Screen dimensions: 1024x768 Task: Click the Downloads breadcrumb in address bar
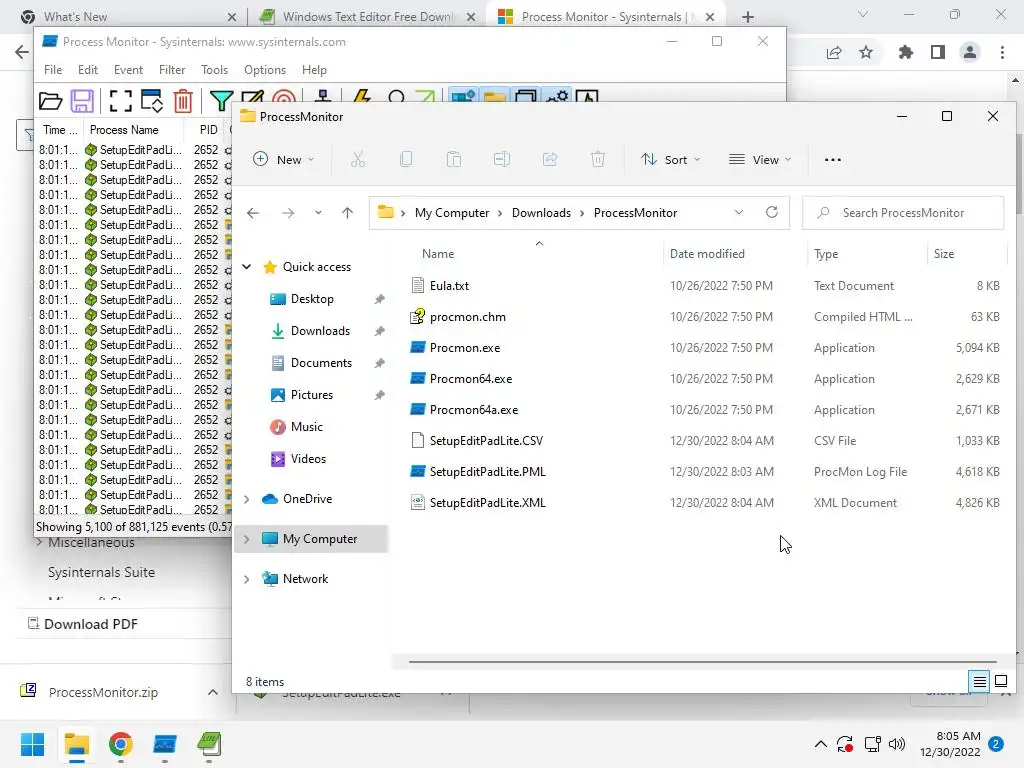click(x=541, y=213)
